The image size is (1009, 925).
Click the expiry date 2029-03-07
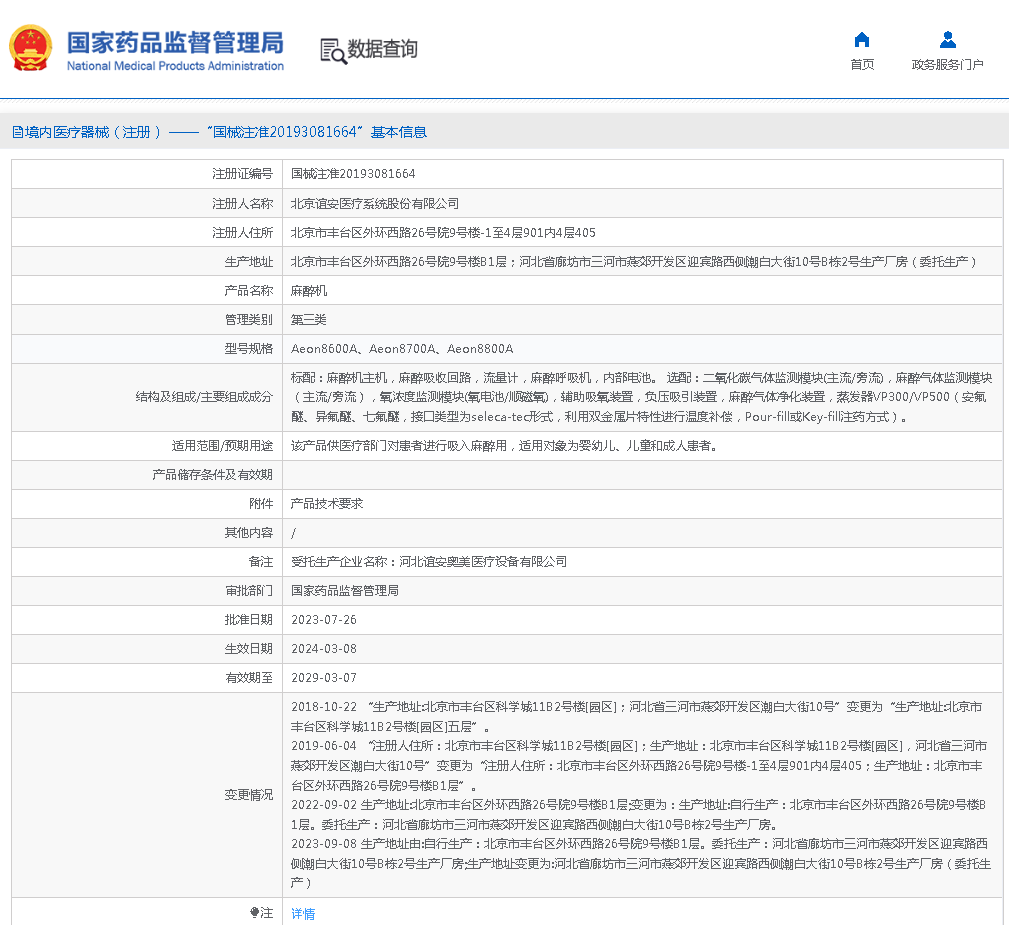point(324,678)
